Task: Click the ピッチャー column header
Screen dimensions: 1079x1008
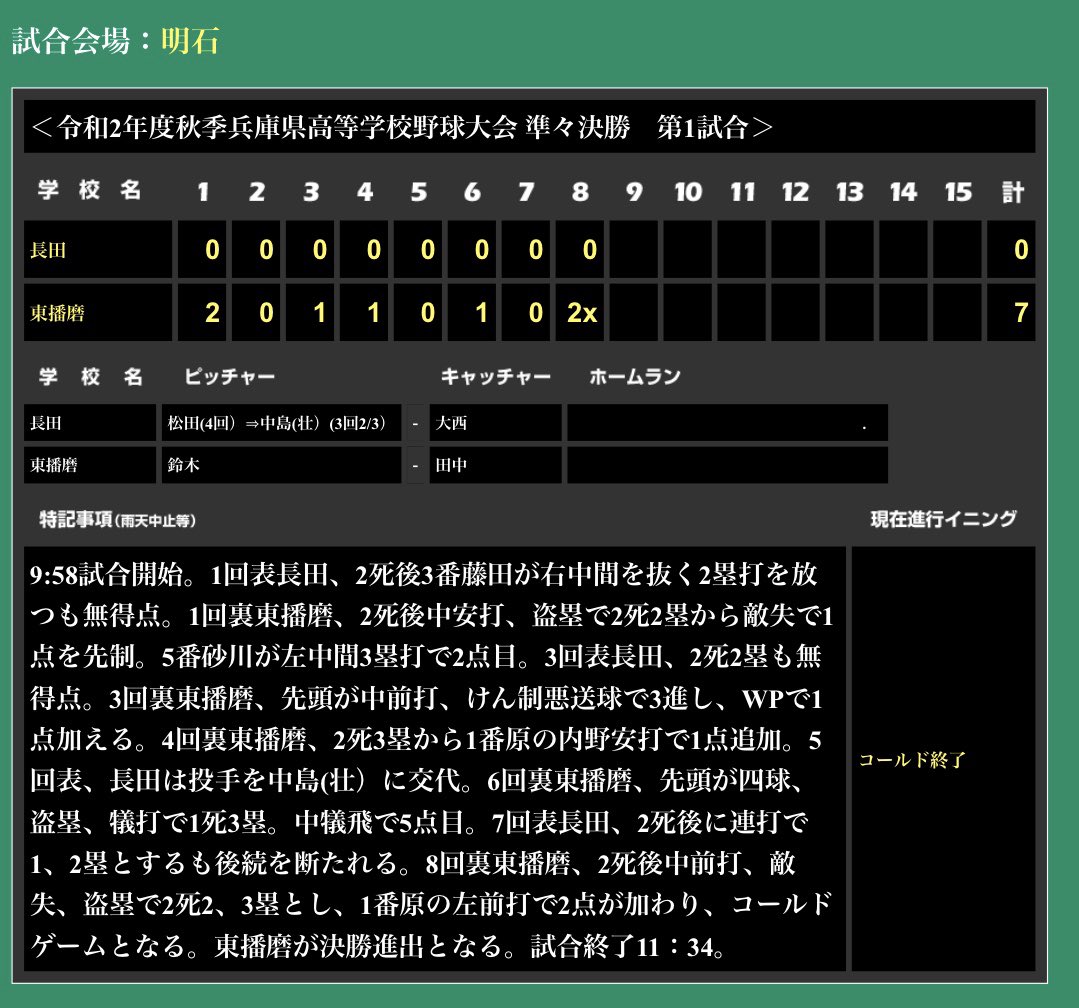Action: click(229, 376)
